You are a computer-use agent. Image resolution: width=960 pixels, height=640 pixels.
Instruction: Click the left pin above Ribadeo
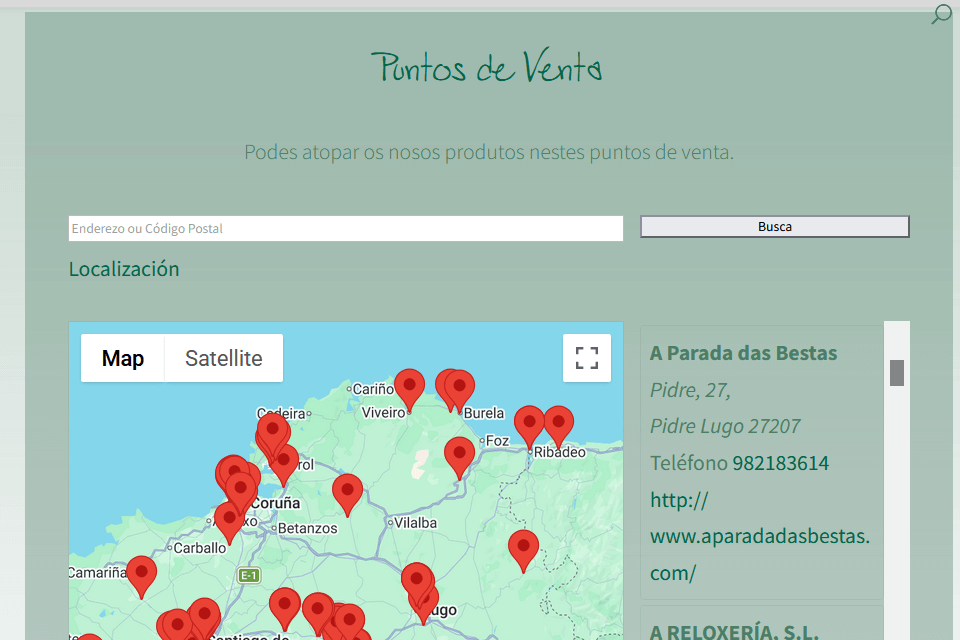(529, 427)
